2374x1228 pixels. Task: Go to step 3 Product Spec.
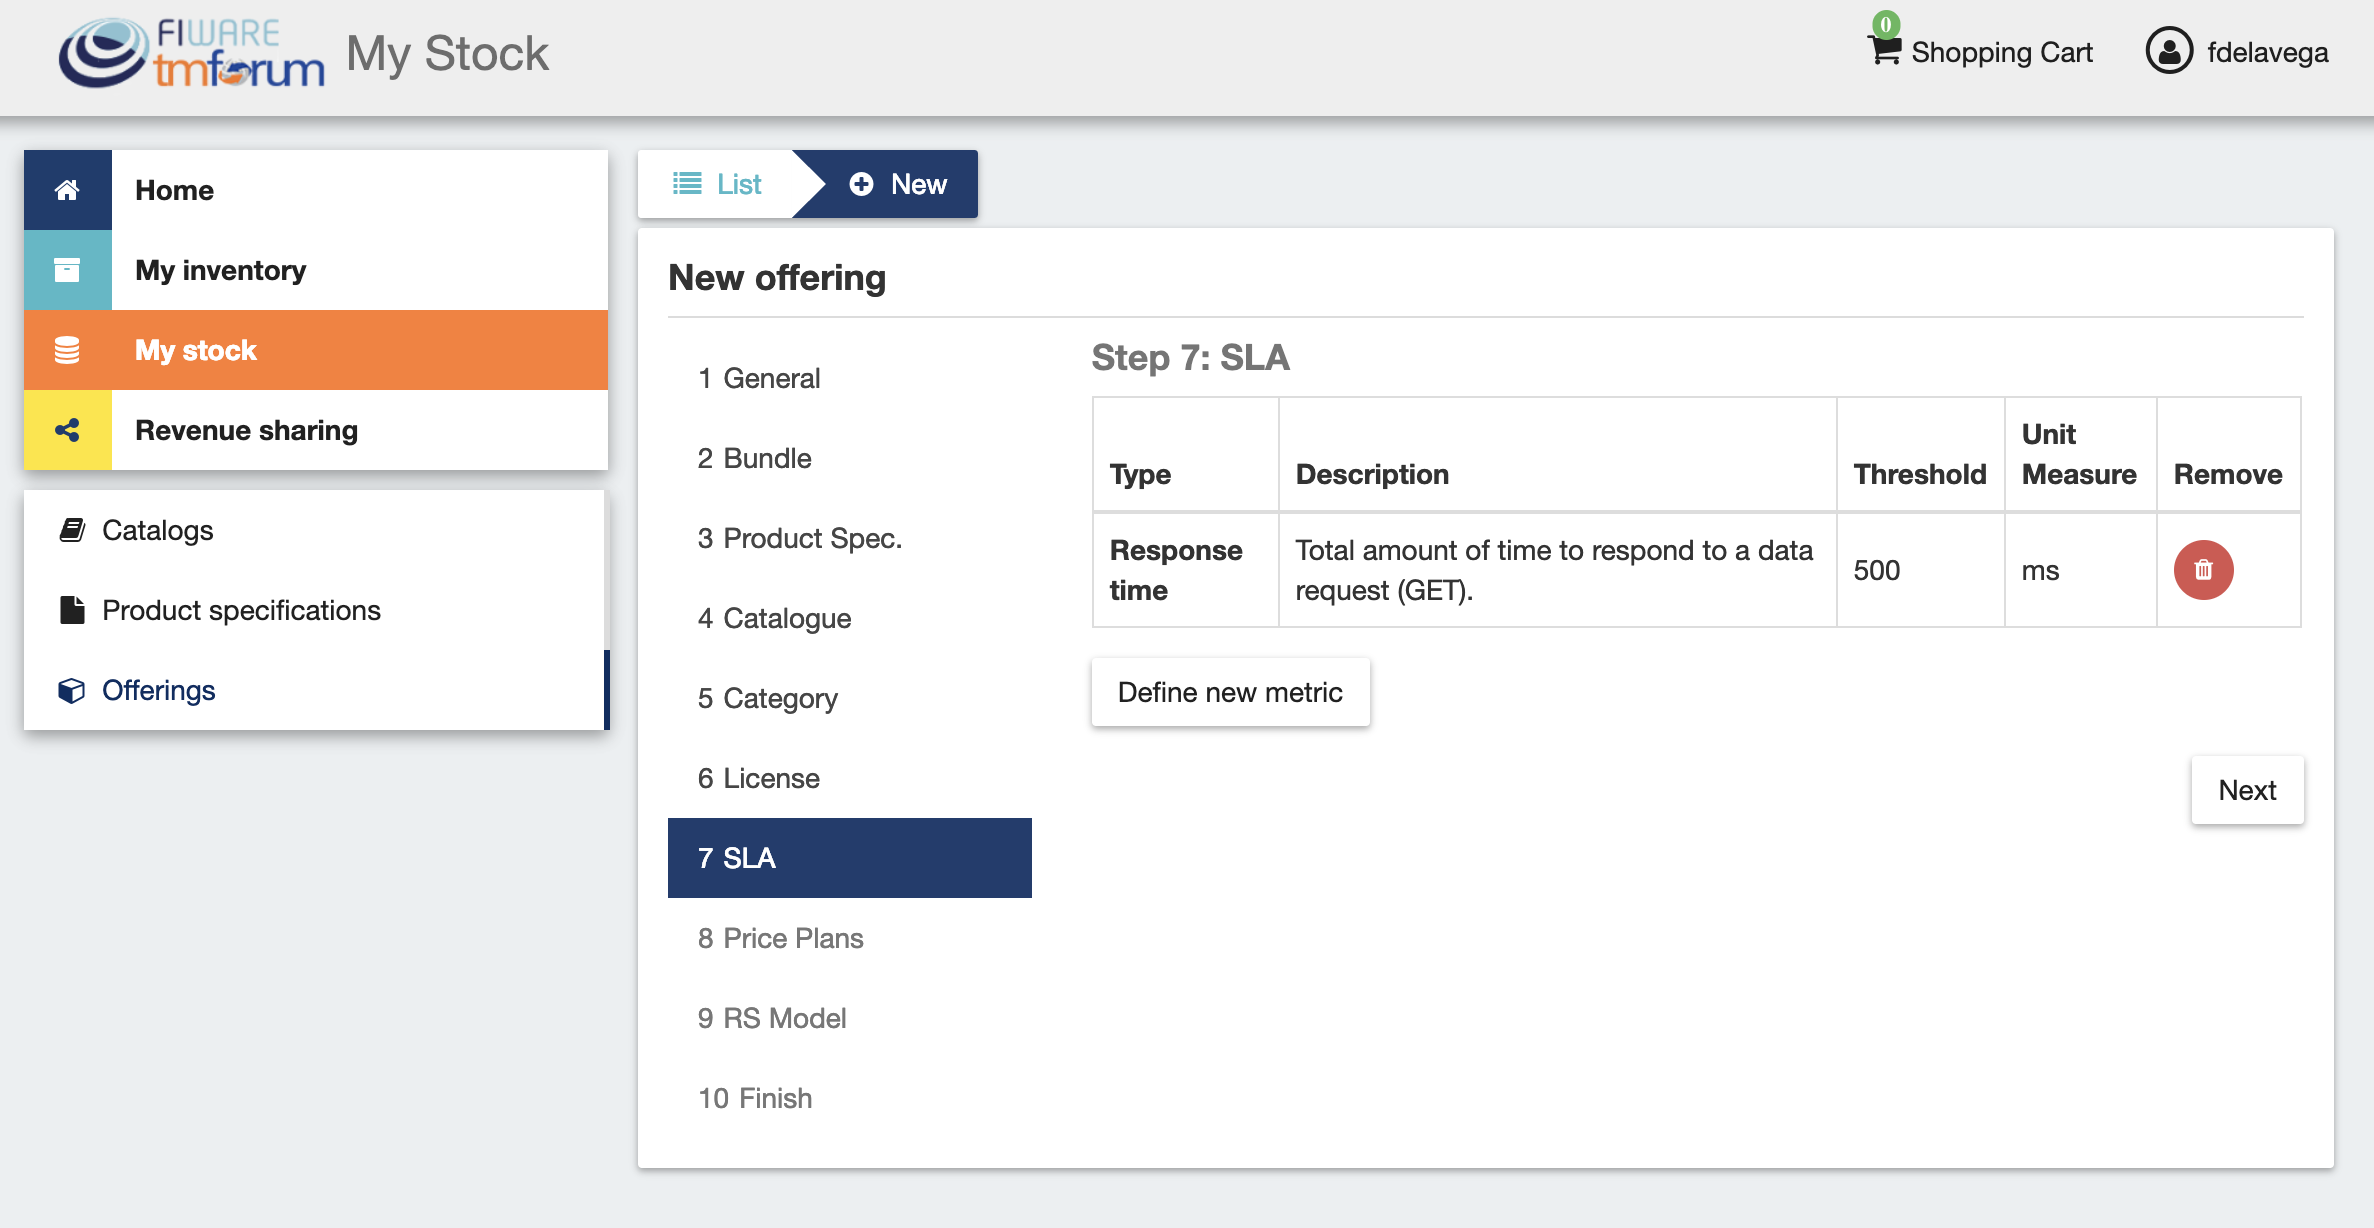[850, 538]
